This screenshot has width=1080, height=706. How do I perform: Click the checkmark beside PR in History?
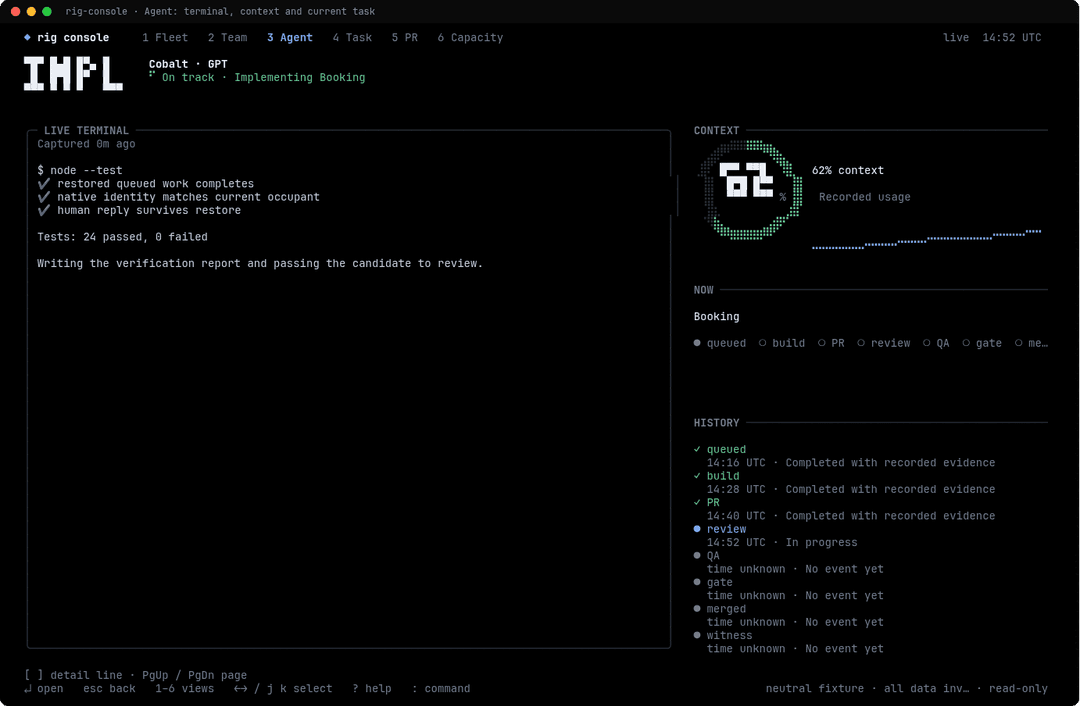tap(697, 502)
